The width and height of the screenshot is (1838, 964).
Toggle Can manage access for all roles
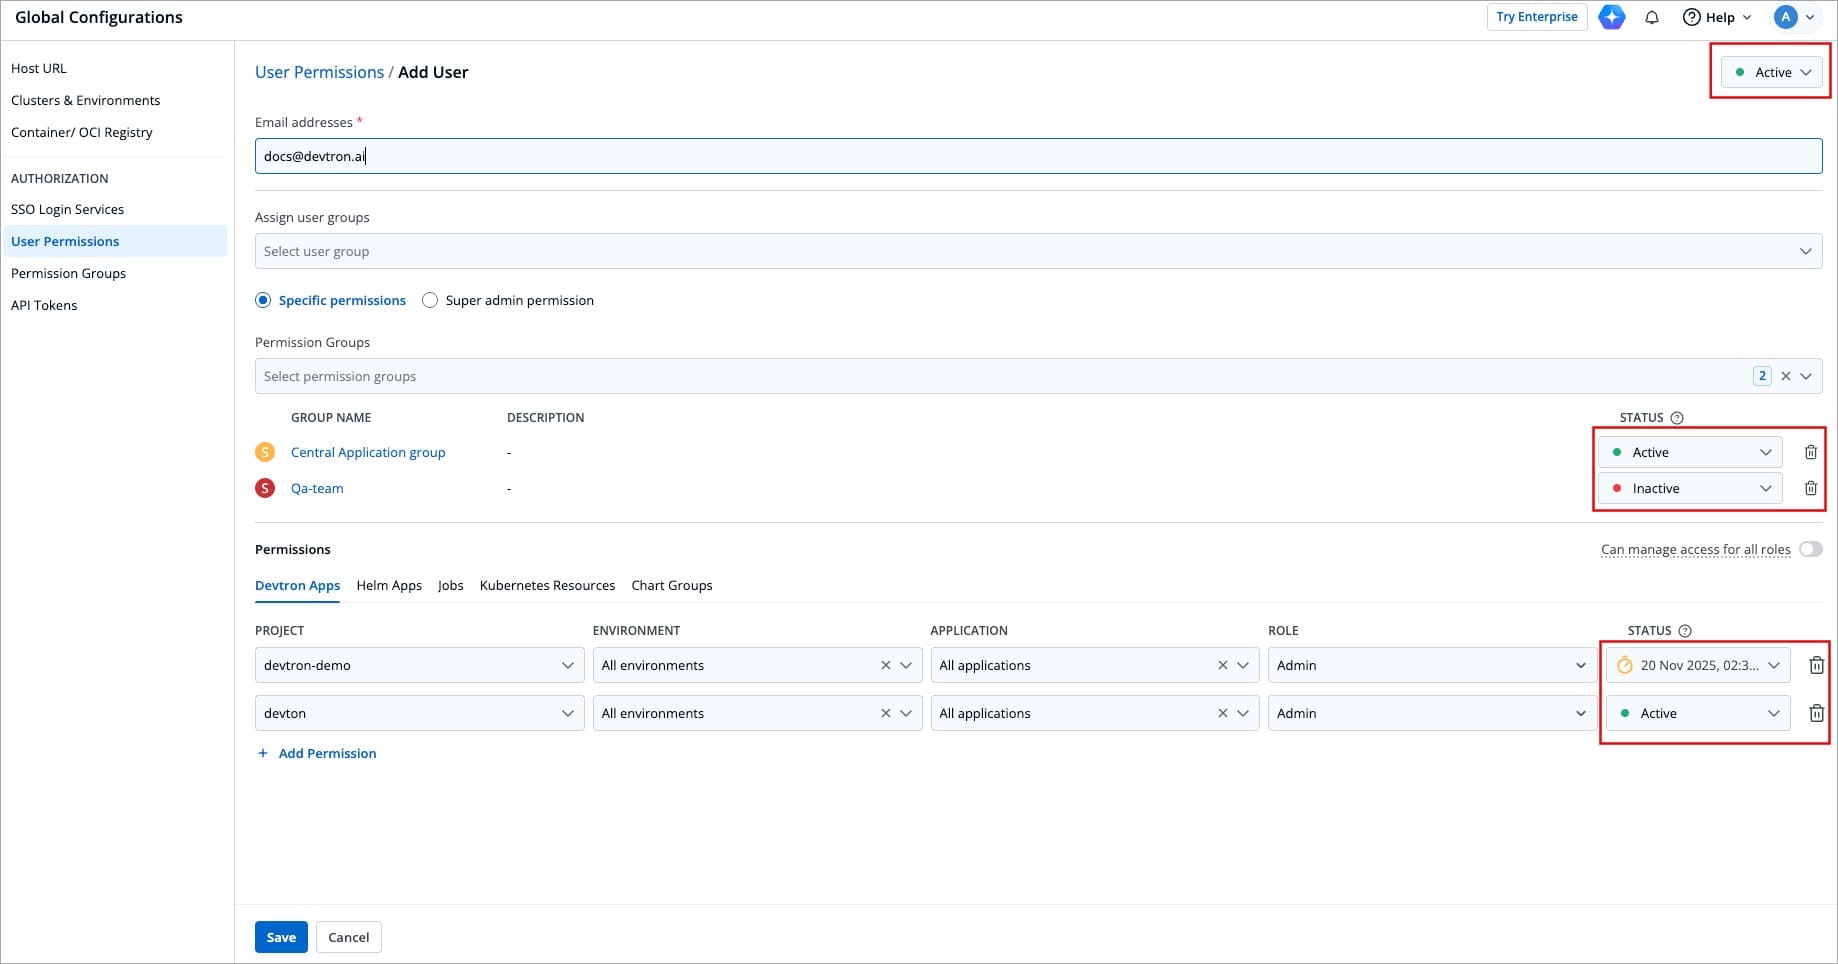tap(1810, 549)
